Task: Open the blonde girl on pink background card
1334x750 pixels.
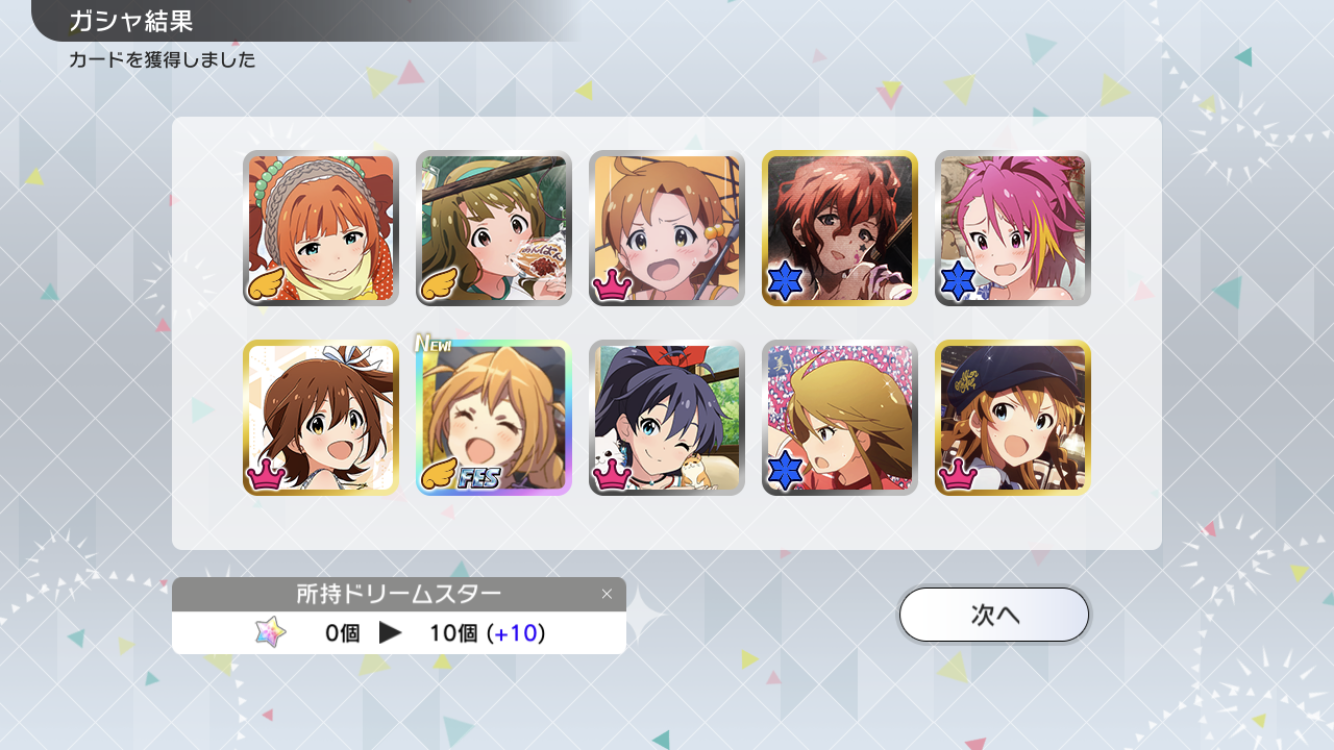Action: point(840,418)
